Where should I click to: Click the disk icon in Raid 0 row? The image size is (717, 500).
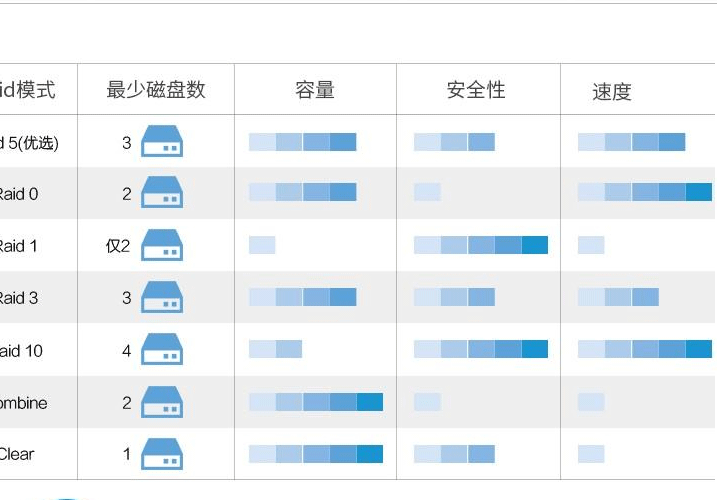pyautogui.click(x=162, y=192)
